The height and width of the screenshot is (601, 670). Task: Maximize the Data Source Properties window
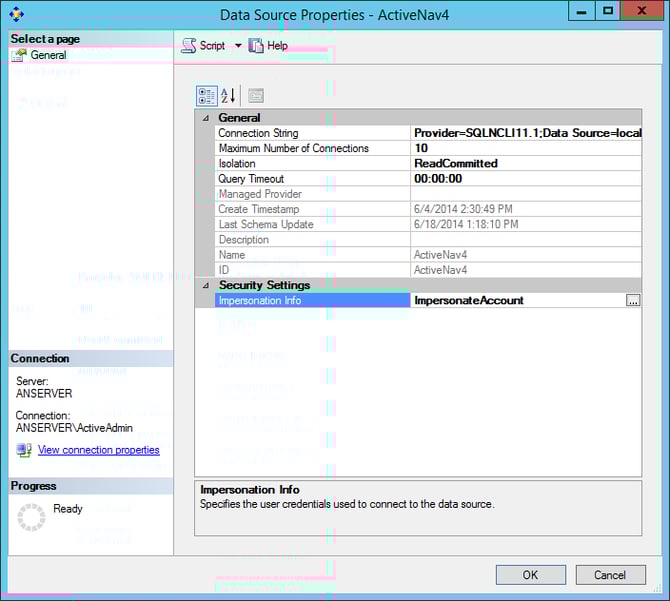coord(608,11)
